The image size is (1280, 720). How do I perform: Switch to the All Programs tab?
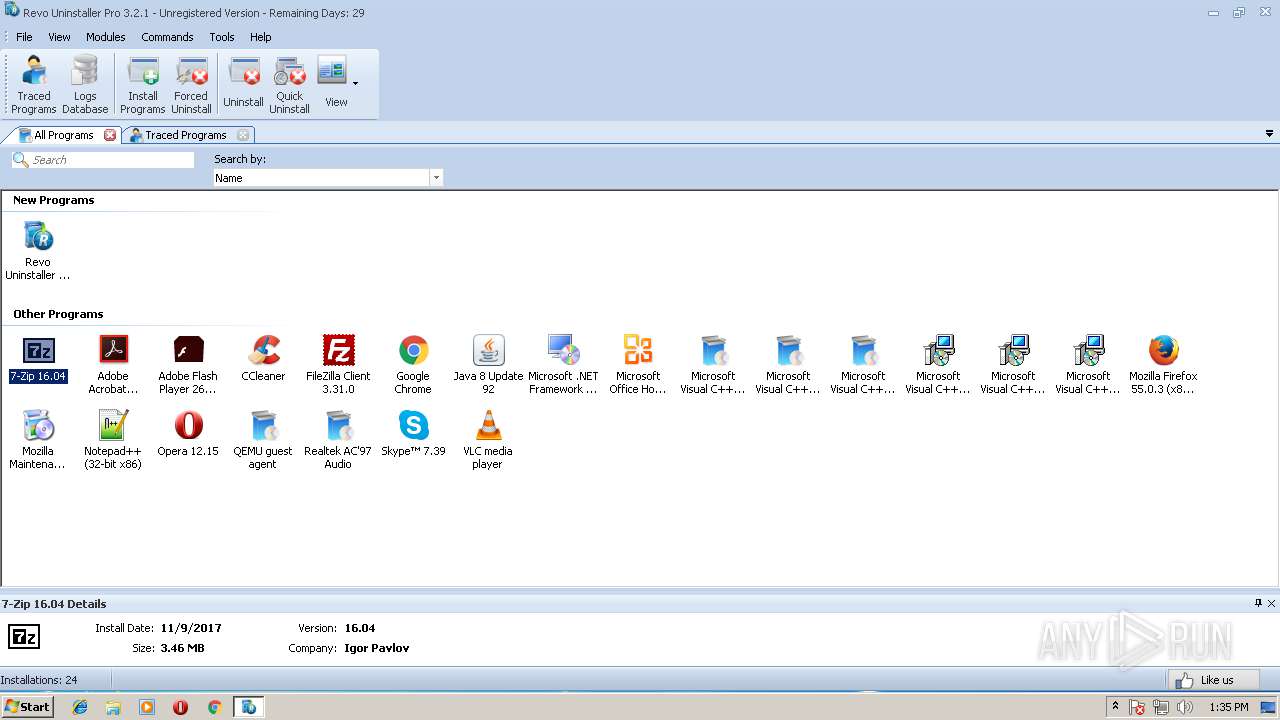click(x=64, y=135)
